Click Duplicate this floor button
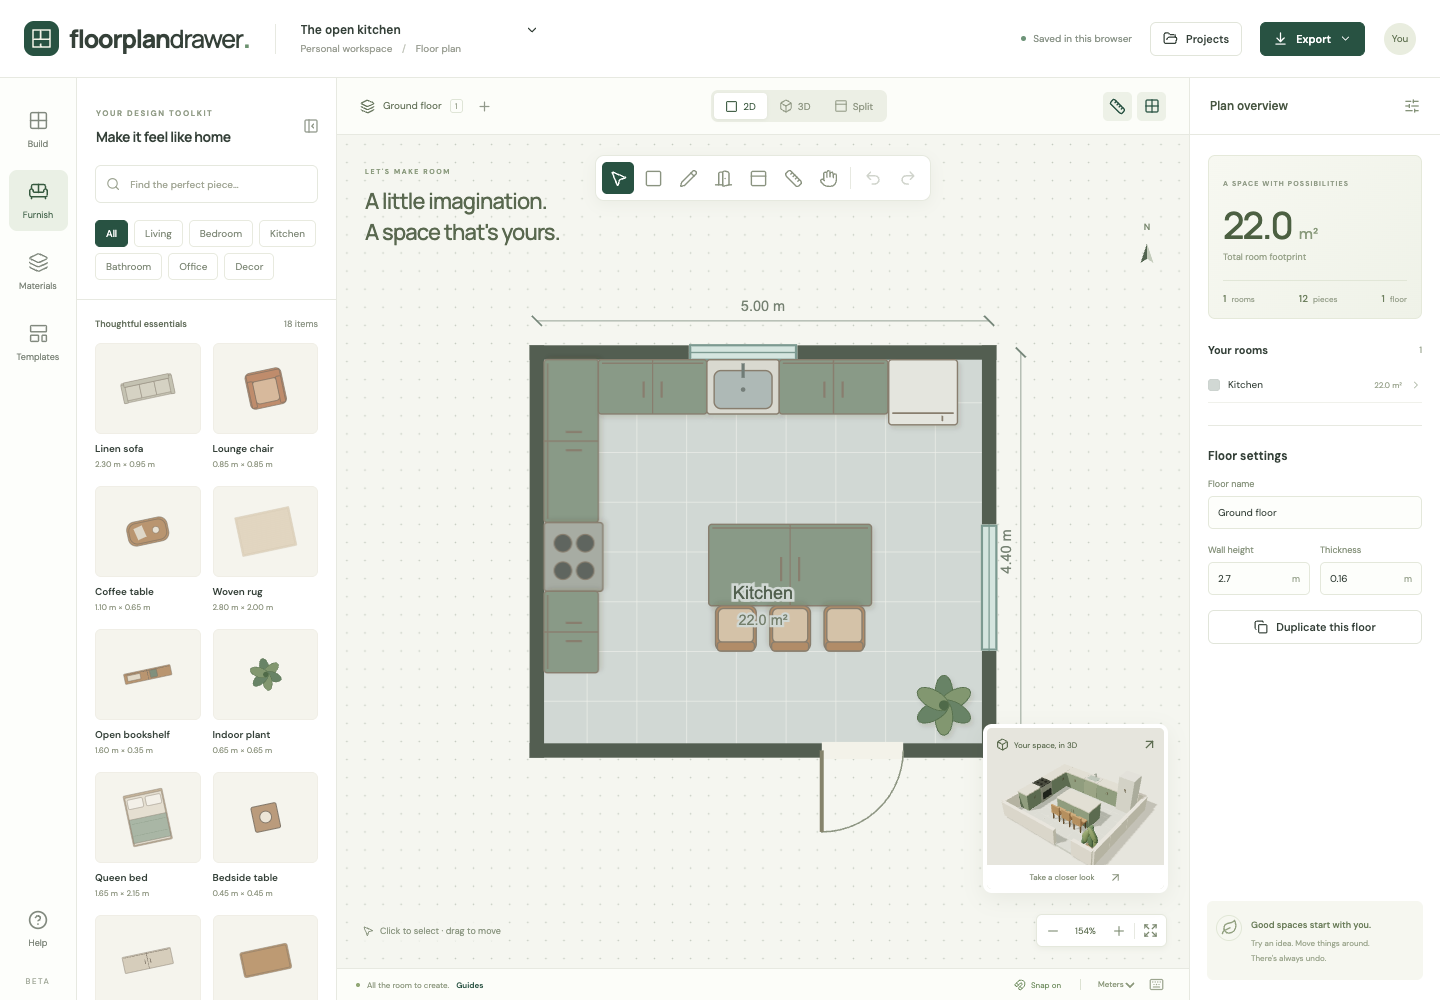 coord(1315,627)
